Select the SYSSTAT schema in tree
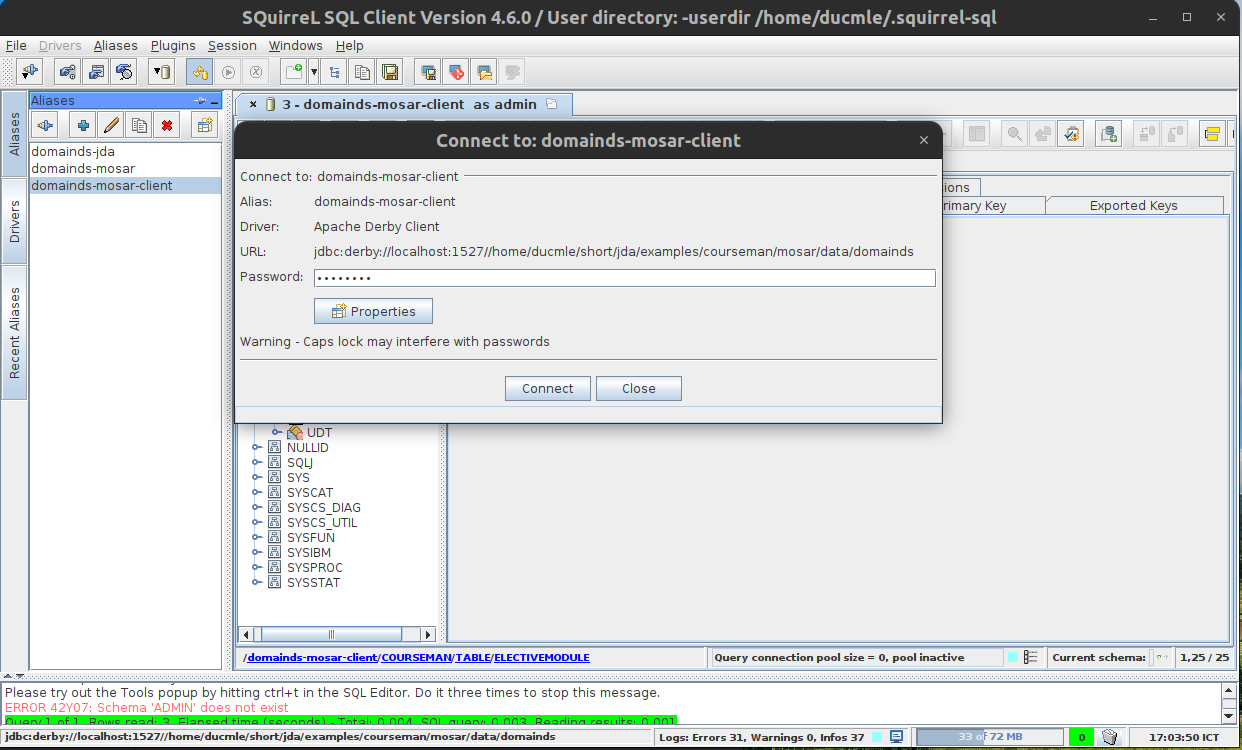The height and width of the screenshot is (750, 1242). pos(314,583)
